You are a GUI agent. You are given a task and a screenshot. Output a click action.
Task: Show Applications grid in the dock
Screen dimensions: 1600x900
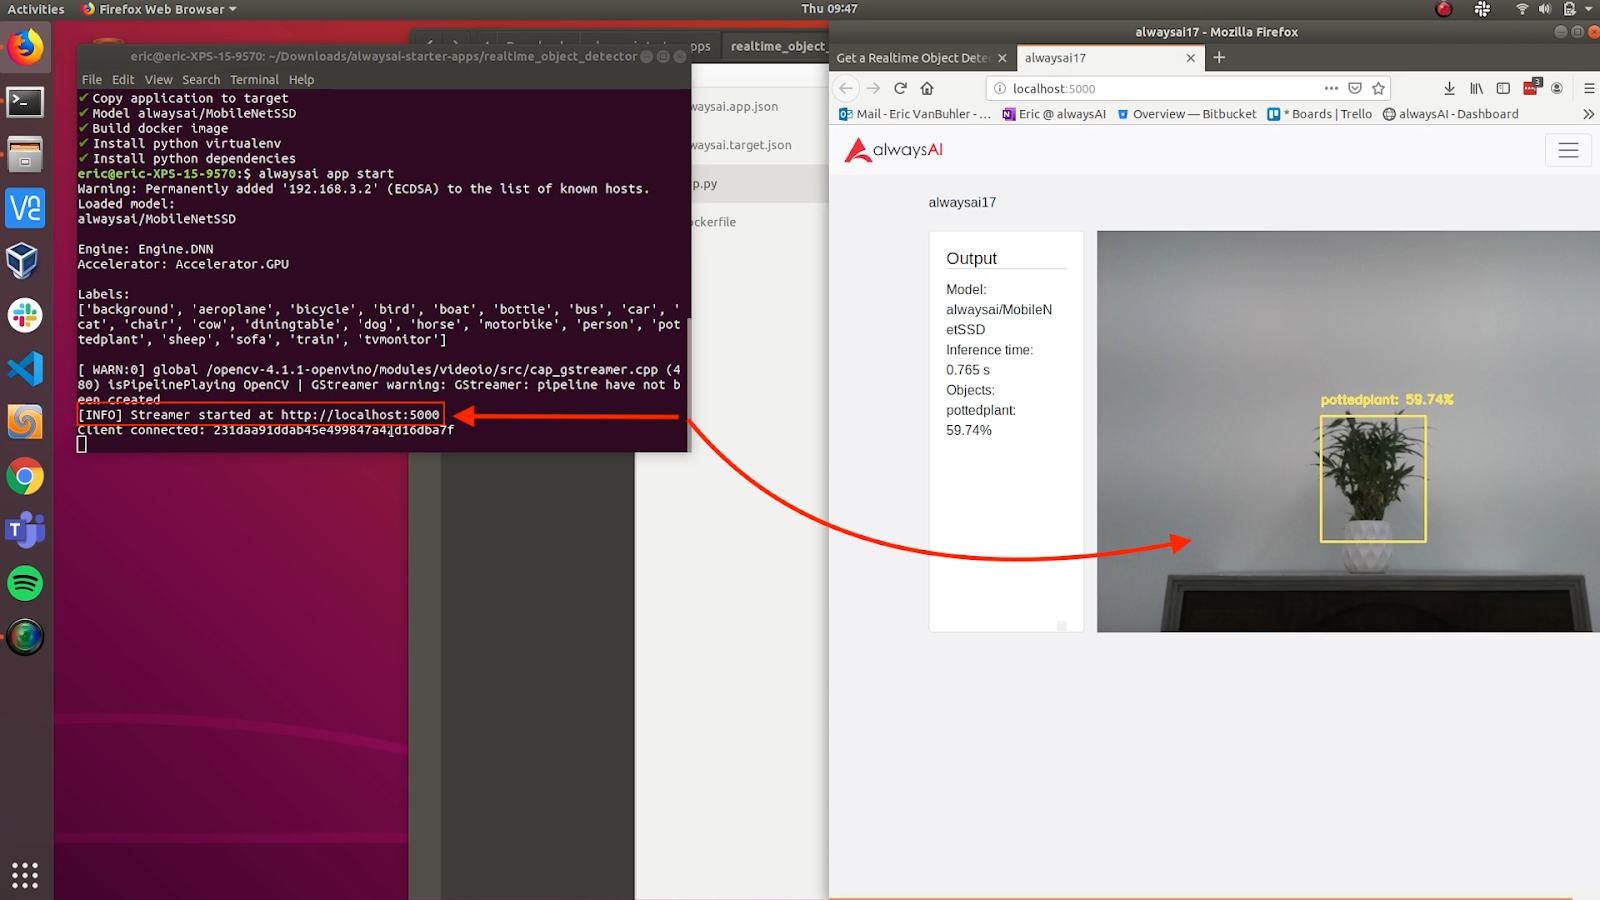pos(25,875)
